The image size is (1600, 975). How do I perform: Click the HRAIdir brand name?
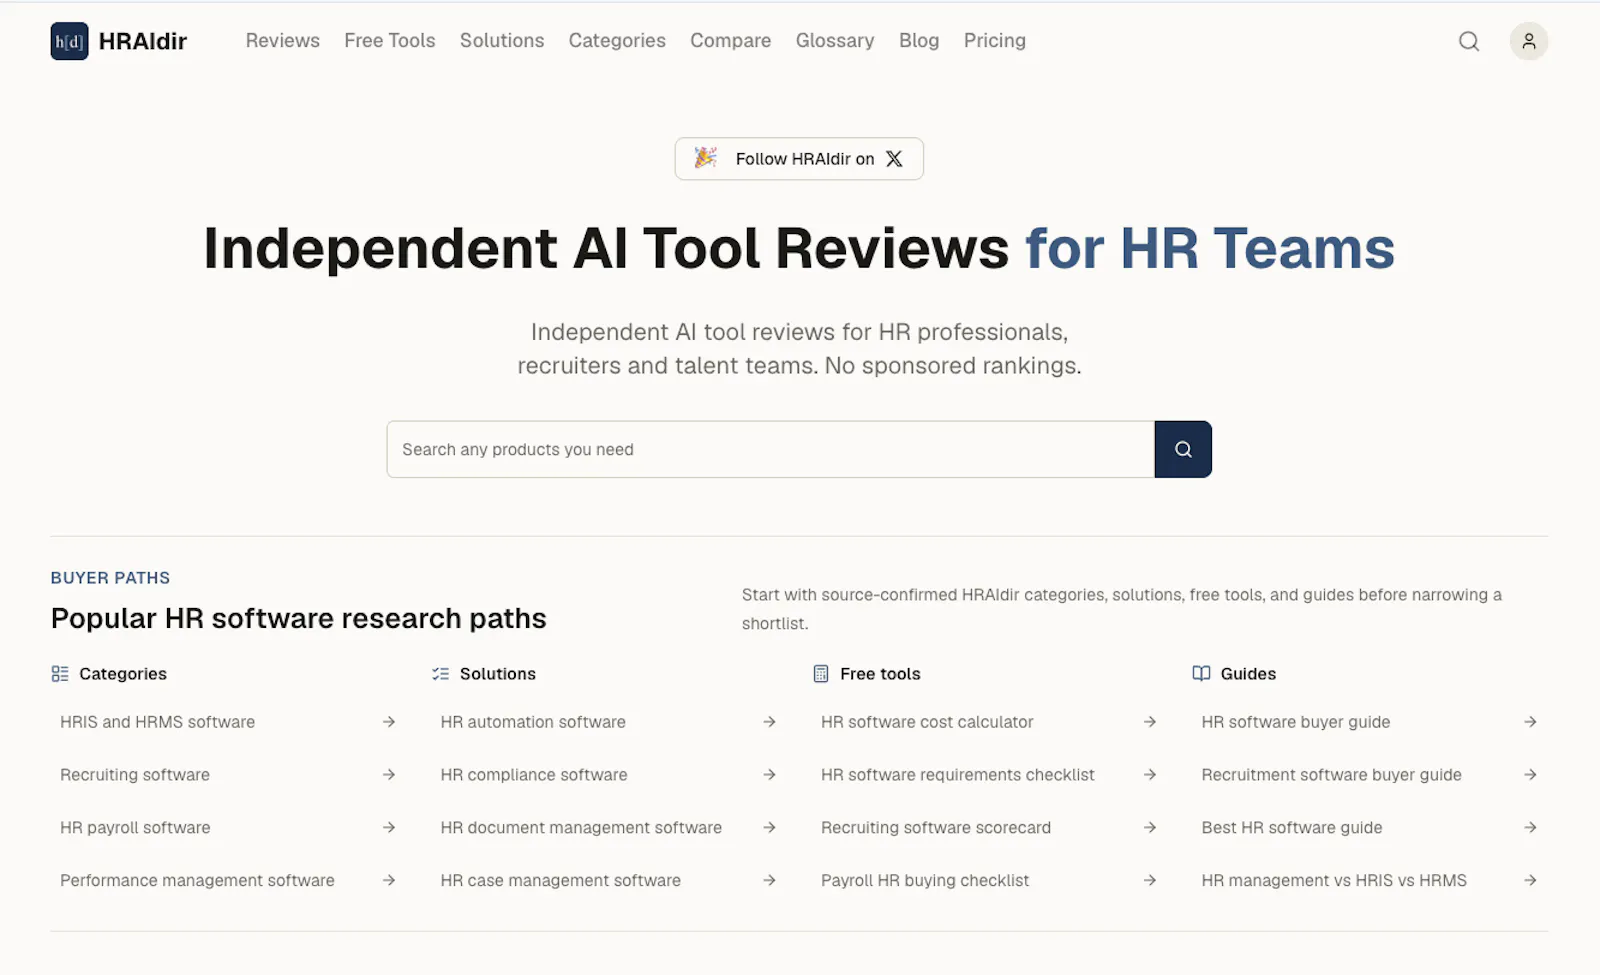point(143,41)
